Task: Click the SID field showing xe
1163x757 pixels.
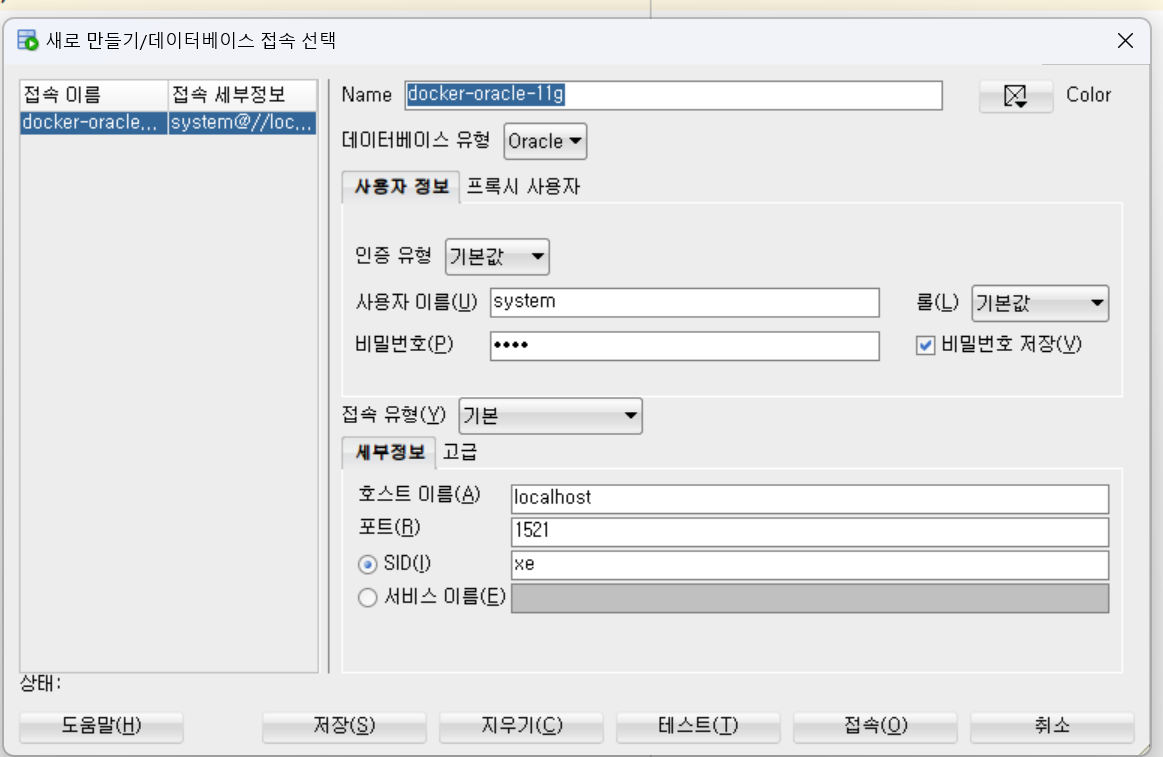Action: [810, 565]
